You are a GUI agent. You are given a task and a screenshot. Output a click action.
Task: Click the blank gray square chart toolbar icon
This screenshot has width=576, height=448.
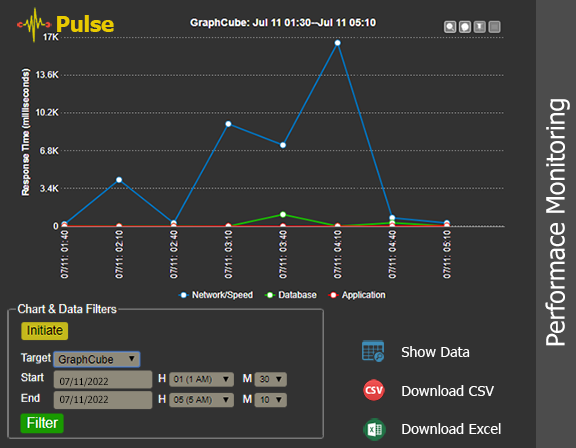494,27
